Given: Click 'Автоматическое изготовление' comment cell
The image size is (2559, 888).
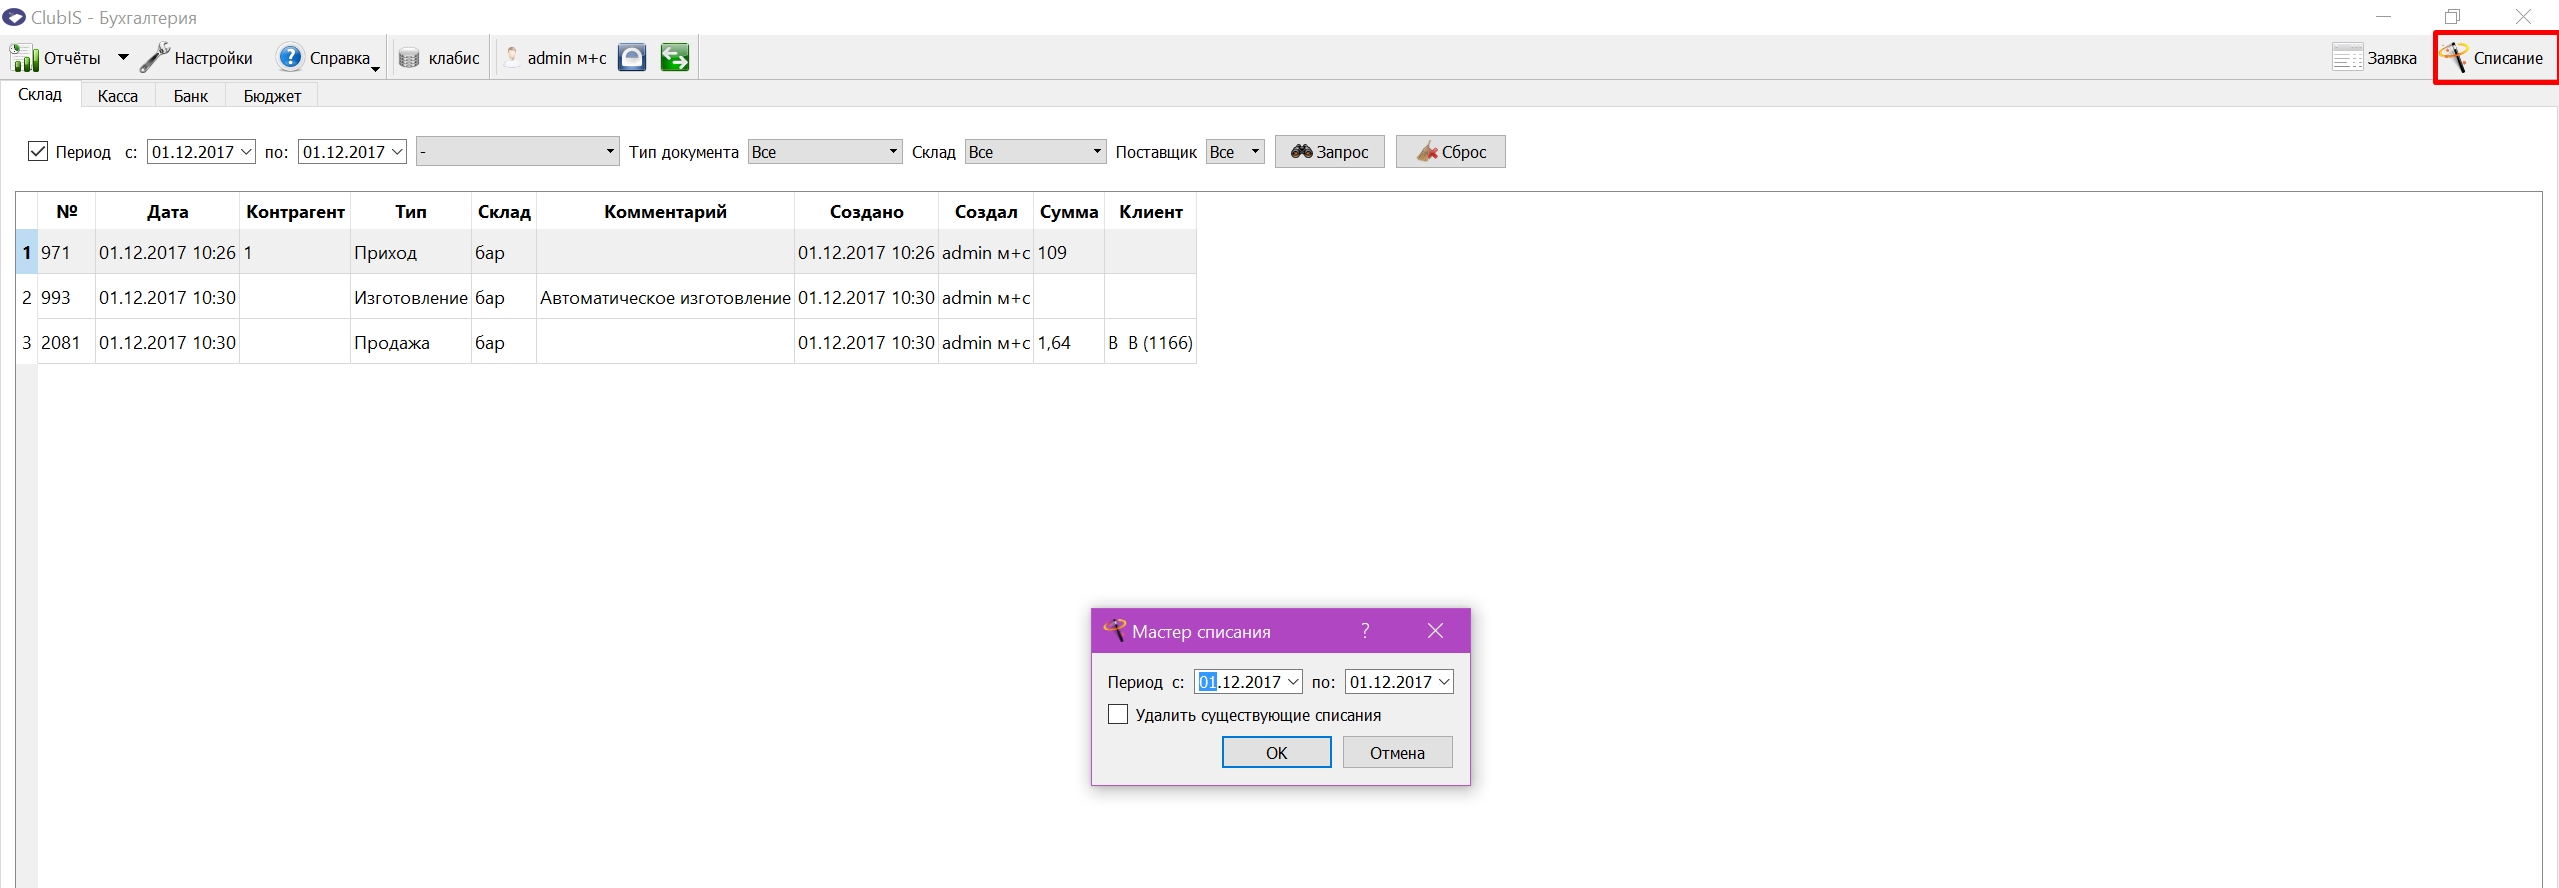Looking at the screenshot, I should 665,298.
